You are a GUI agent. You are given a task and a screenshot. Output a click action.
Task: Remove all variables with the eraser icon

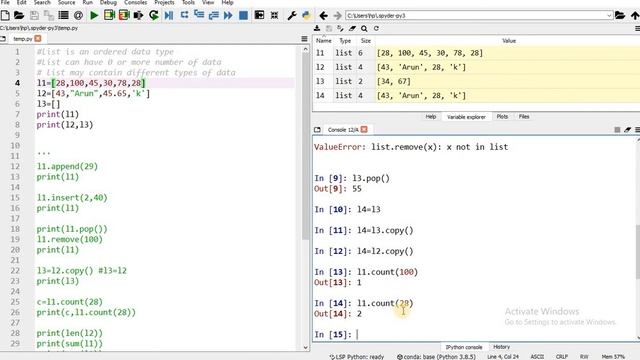(352, 29)
